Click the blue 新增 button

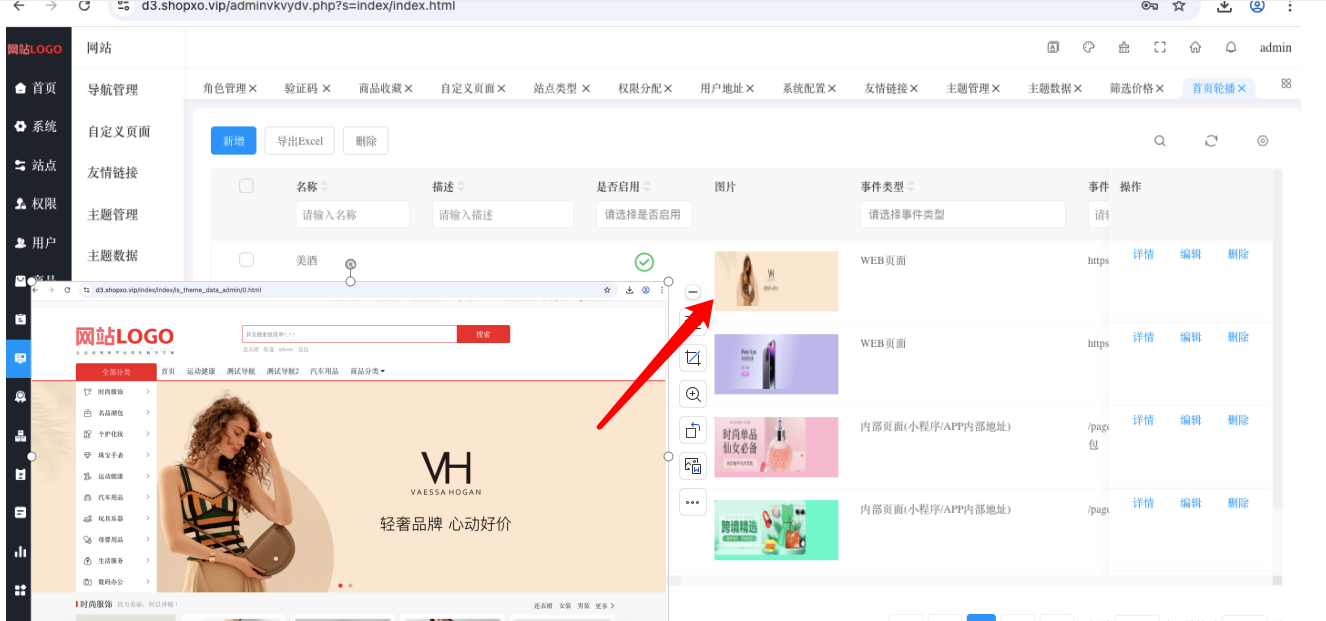coord(234,141)
